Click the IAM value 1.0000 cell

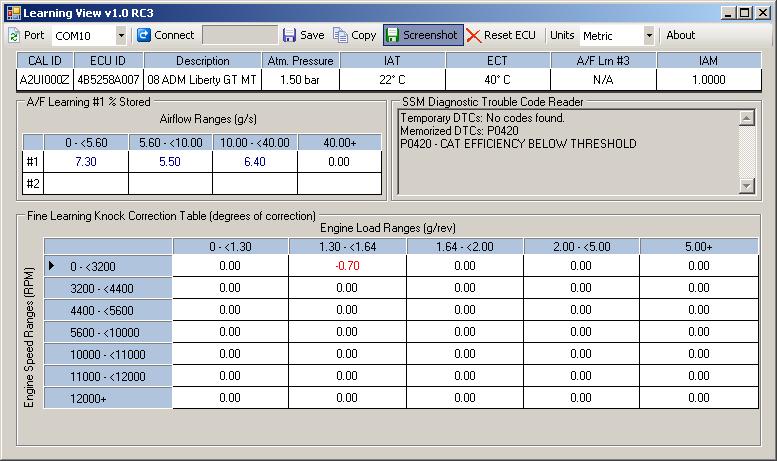pyautogui.click(x=708, y=79)
